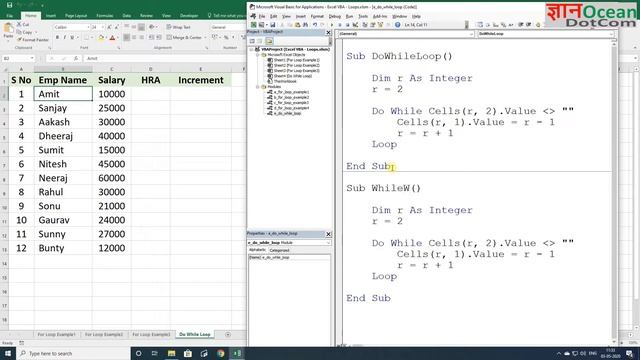The height and width of the screenshot is (360, 640).
Task: Apply underline formatting in Excel ribbon
Action: click(x=72, y=38)
